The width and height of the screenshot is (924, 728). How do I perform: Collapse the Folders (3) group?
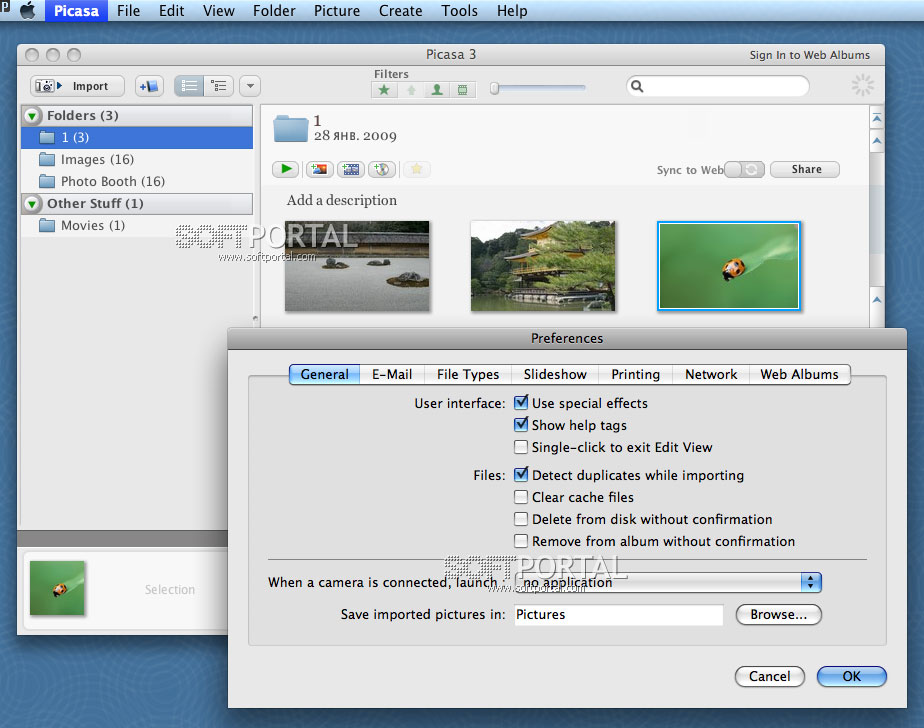pyautogui.click(x=32, y=116)
